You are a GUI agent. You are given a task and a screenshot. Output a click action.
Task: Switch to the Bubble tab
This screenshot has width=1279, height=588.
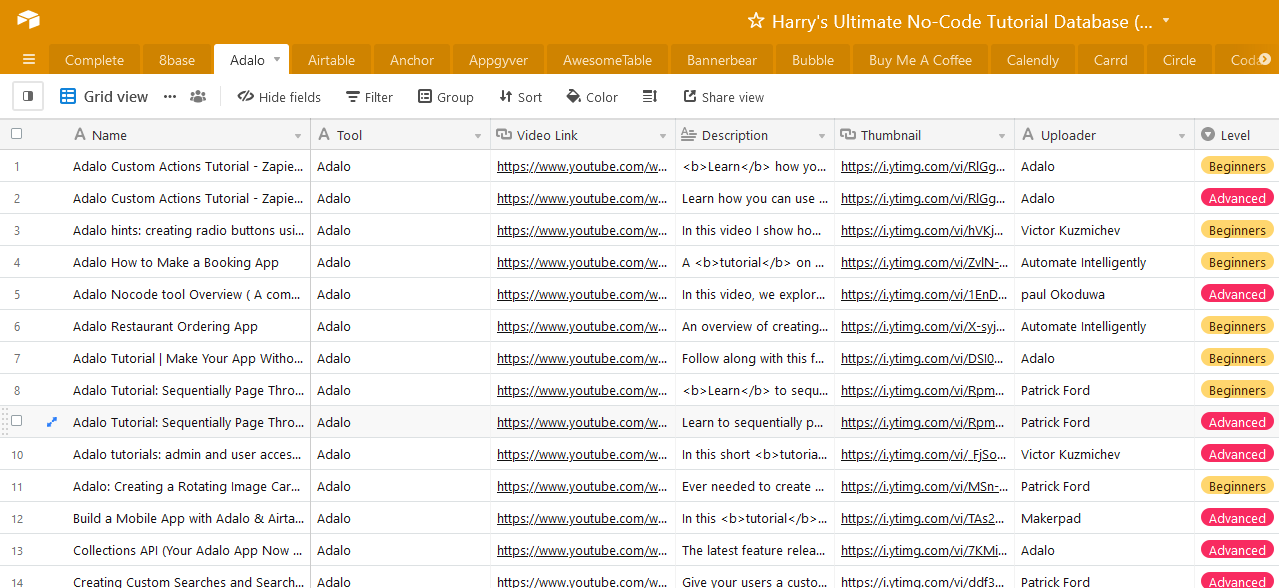(813, 60)
